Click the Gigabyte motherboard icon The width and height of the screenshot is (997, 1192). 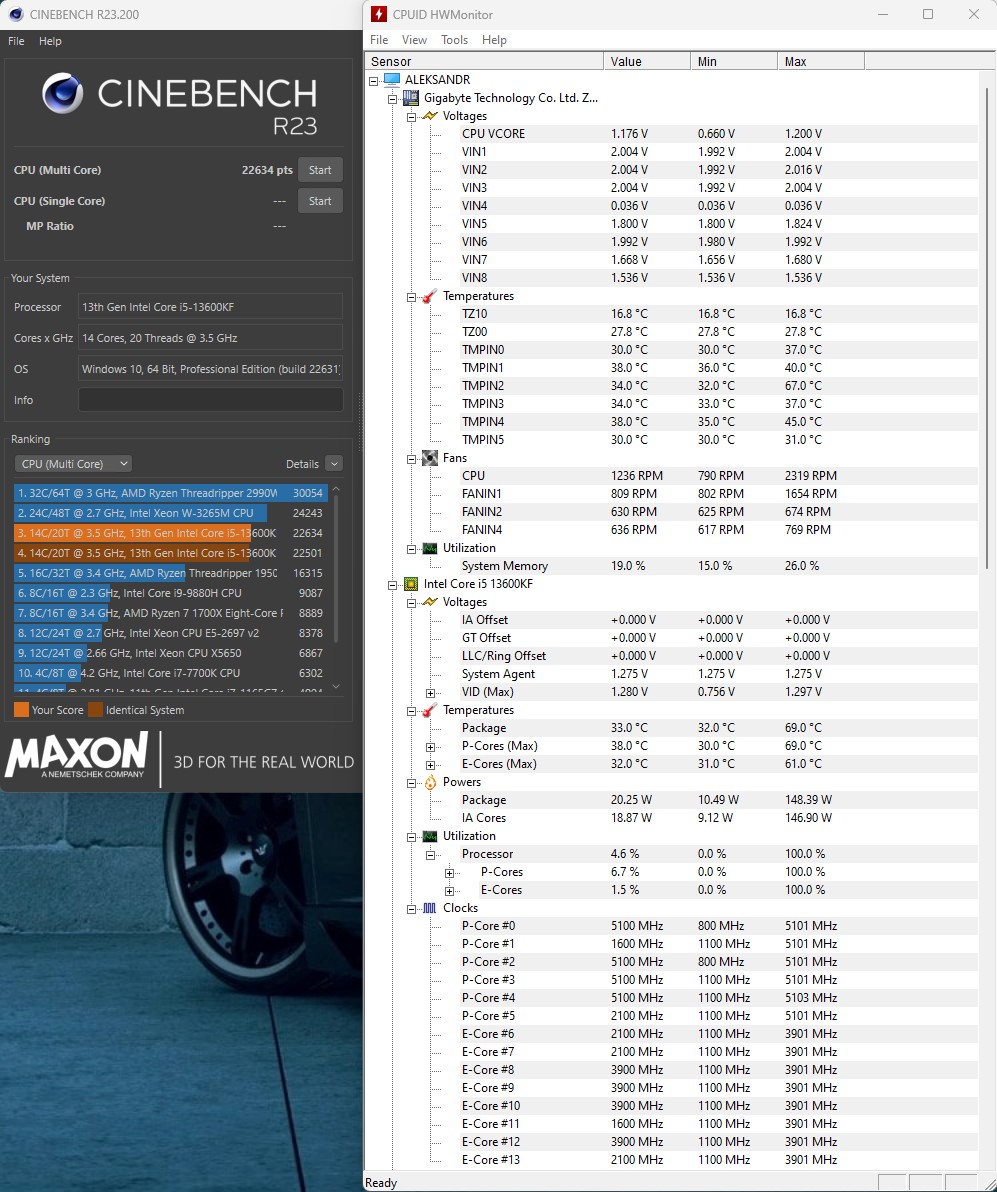411,98
